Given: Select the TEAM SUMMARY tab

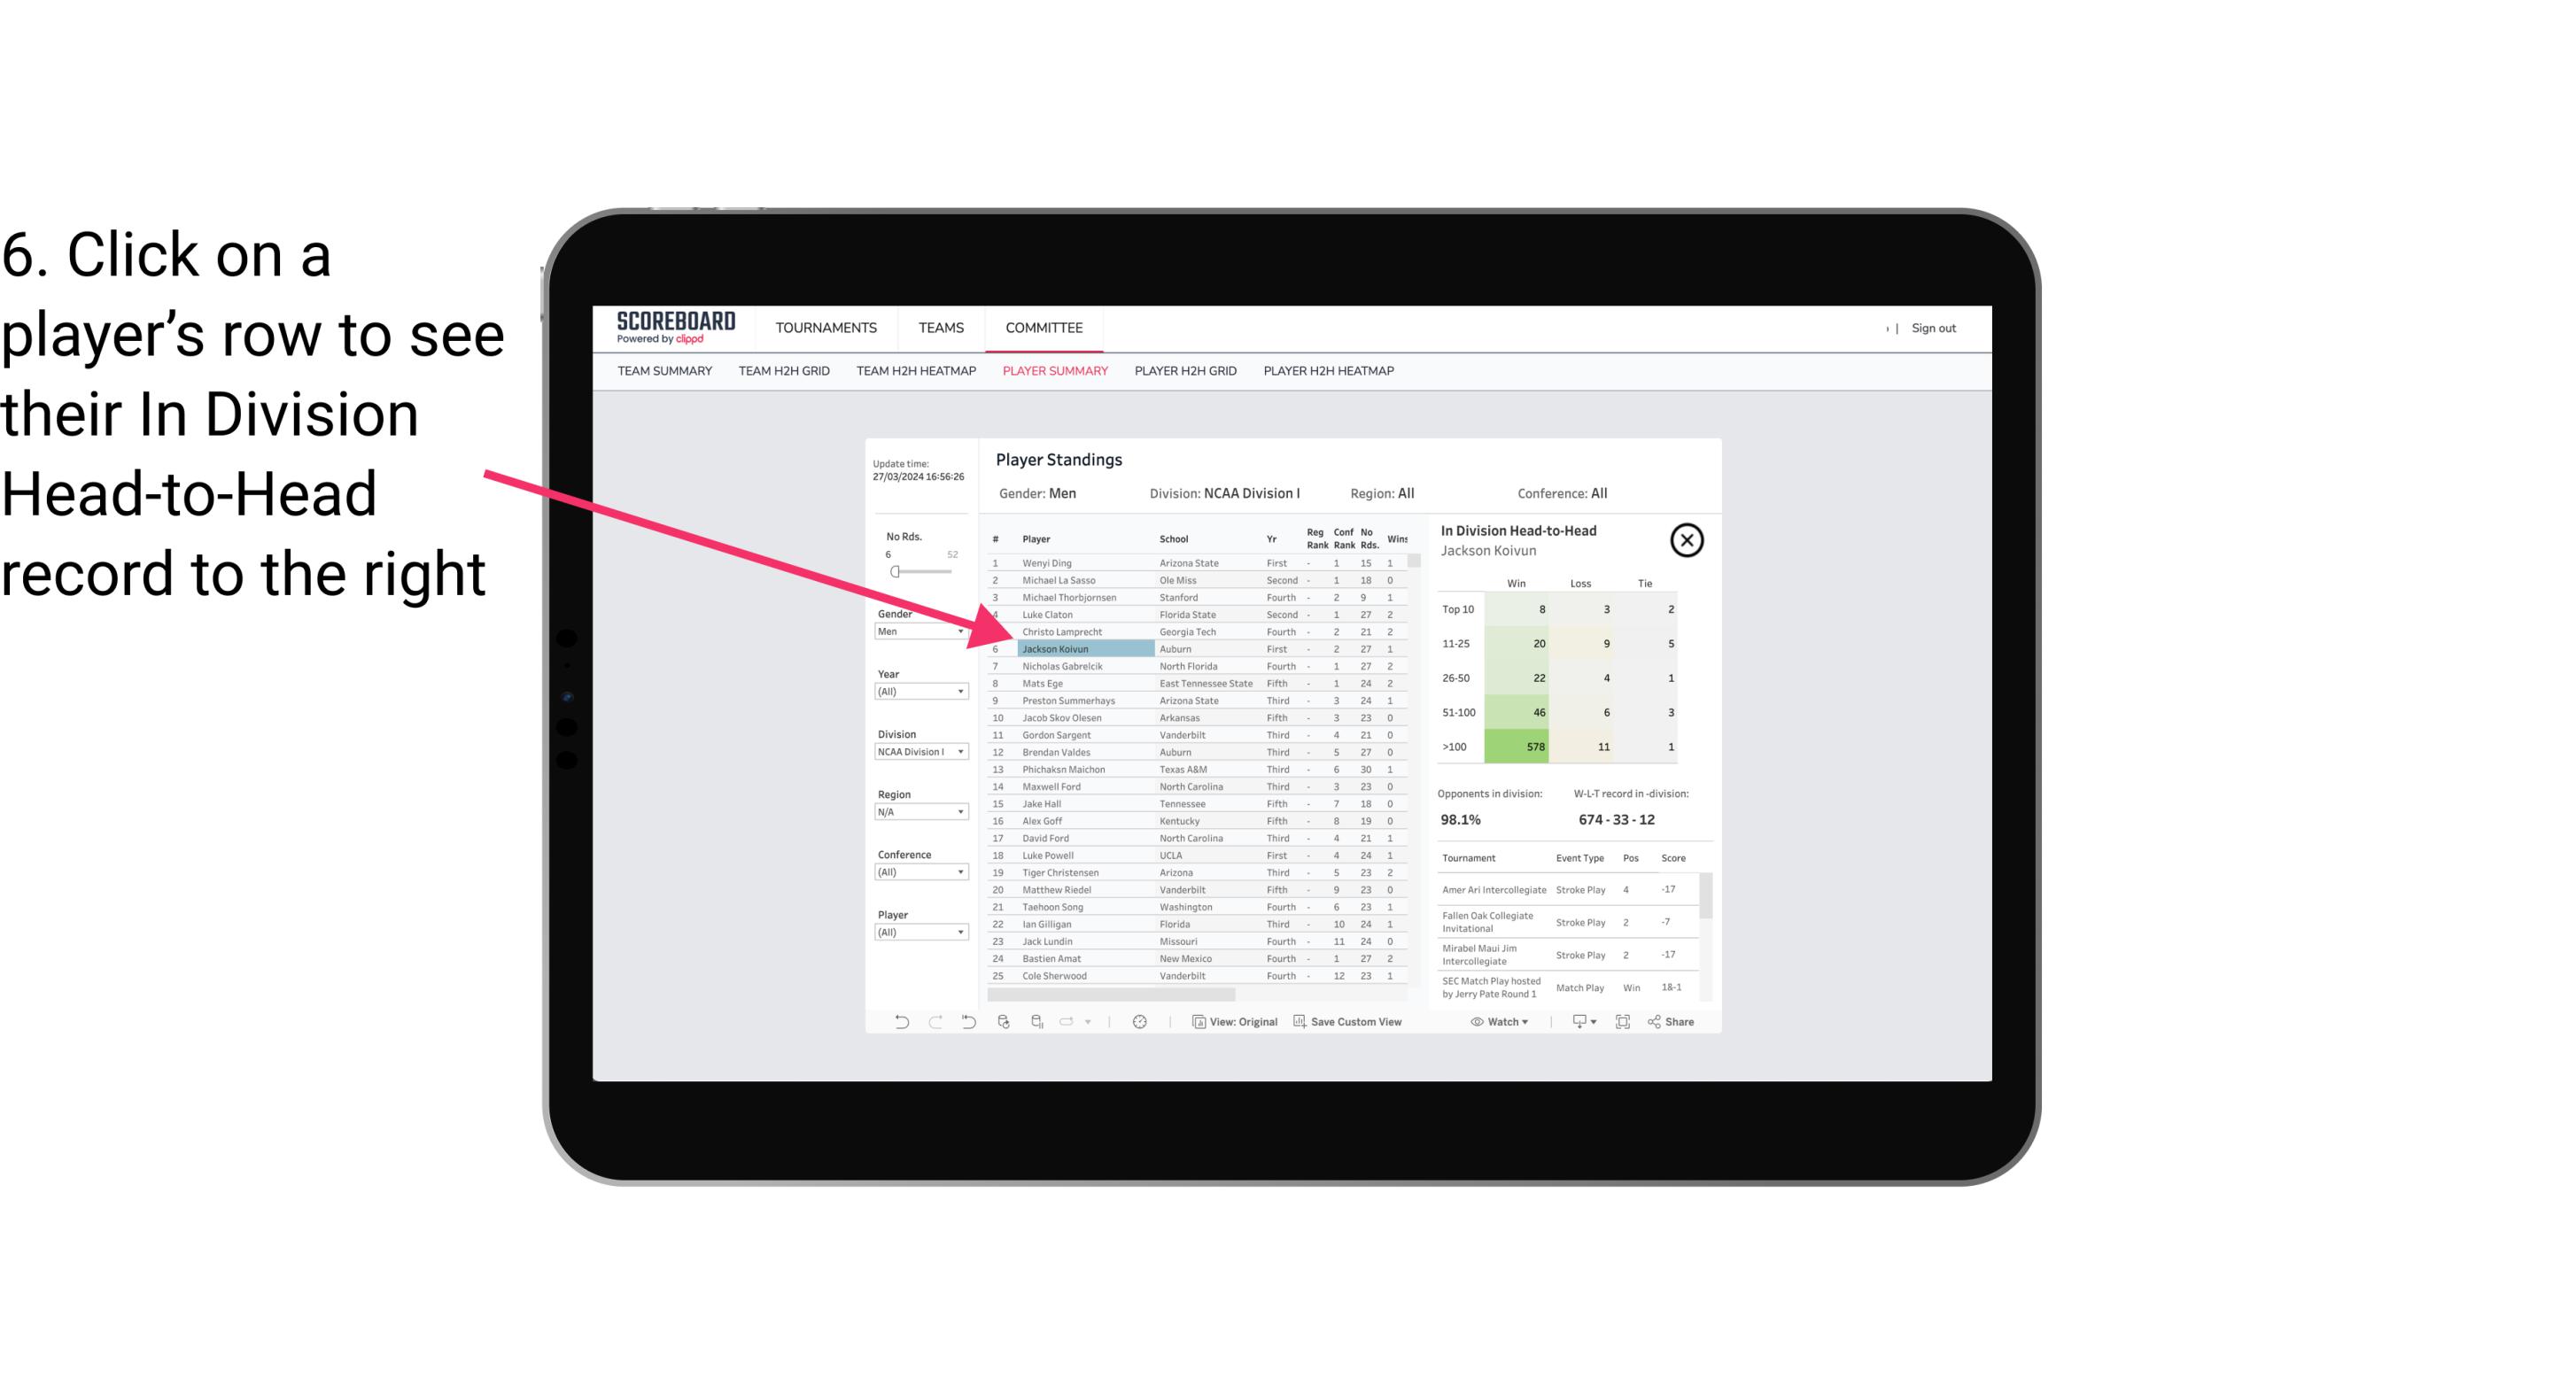Looking at the screenshot, I should point(664,370).
